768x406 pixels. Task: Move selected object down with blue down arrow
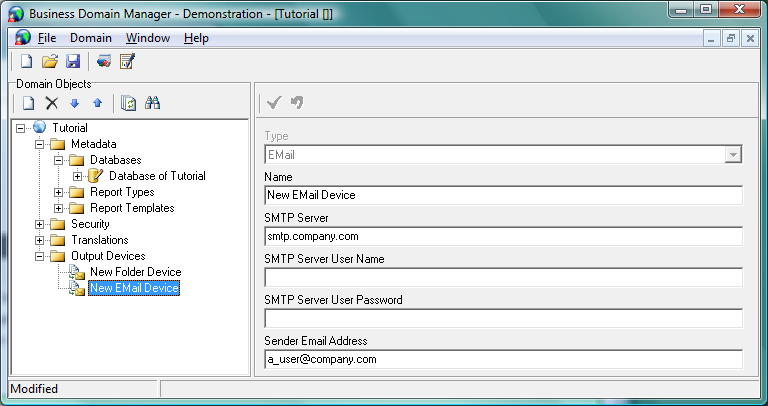[75, 103]
